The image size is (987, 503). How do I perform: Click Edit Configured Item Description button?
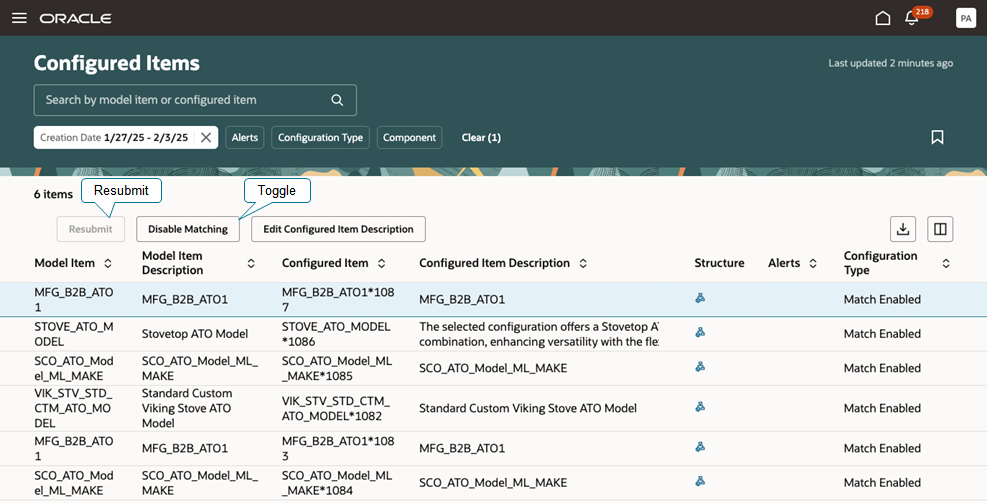click(339, 229)
